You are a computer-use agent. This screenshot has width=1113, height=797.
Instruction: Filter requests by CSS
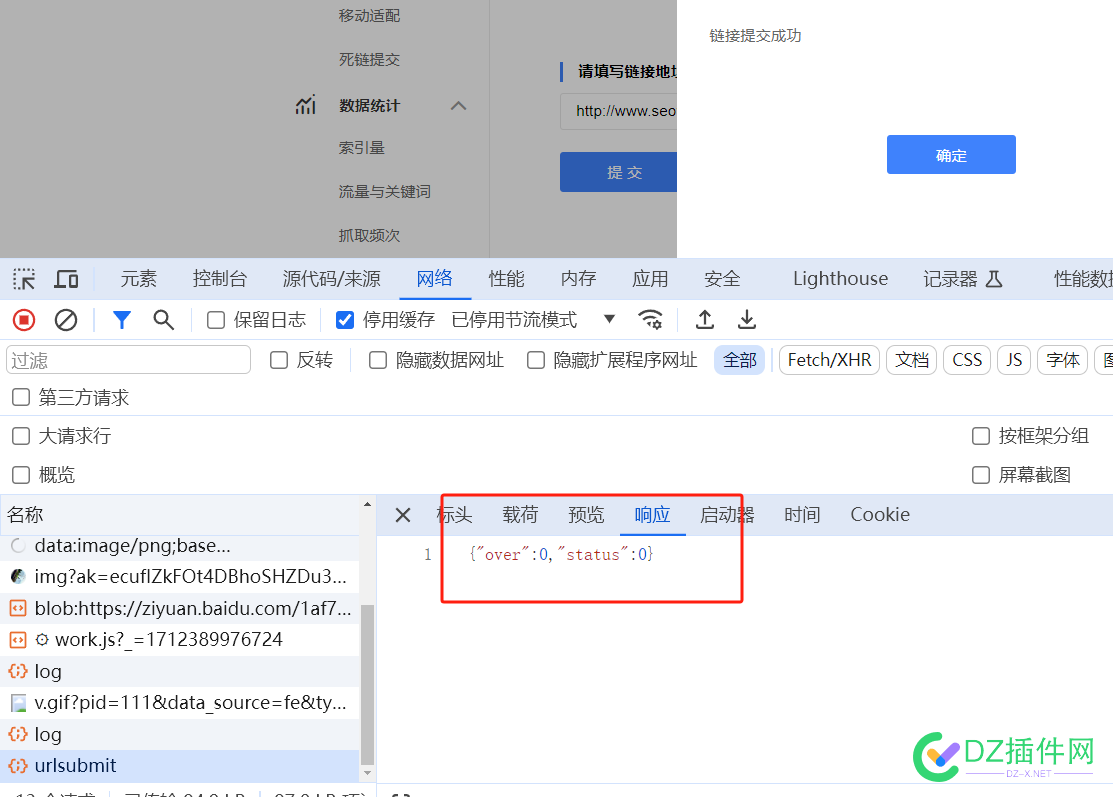pos(967,361)
